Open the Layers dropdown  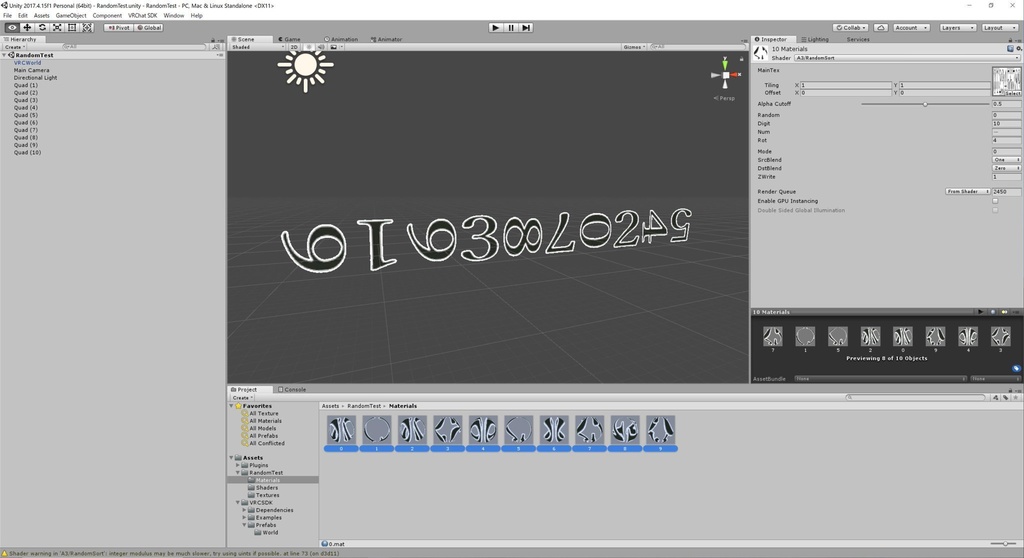pos(957,27)
